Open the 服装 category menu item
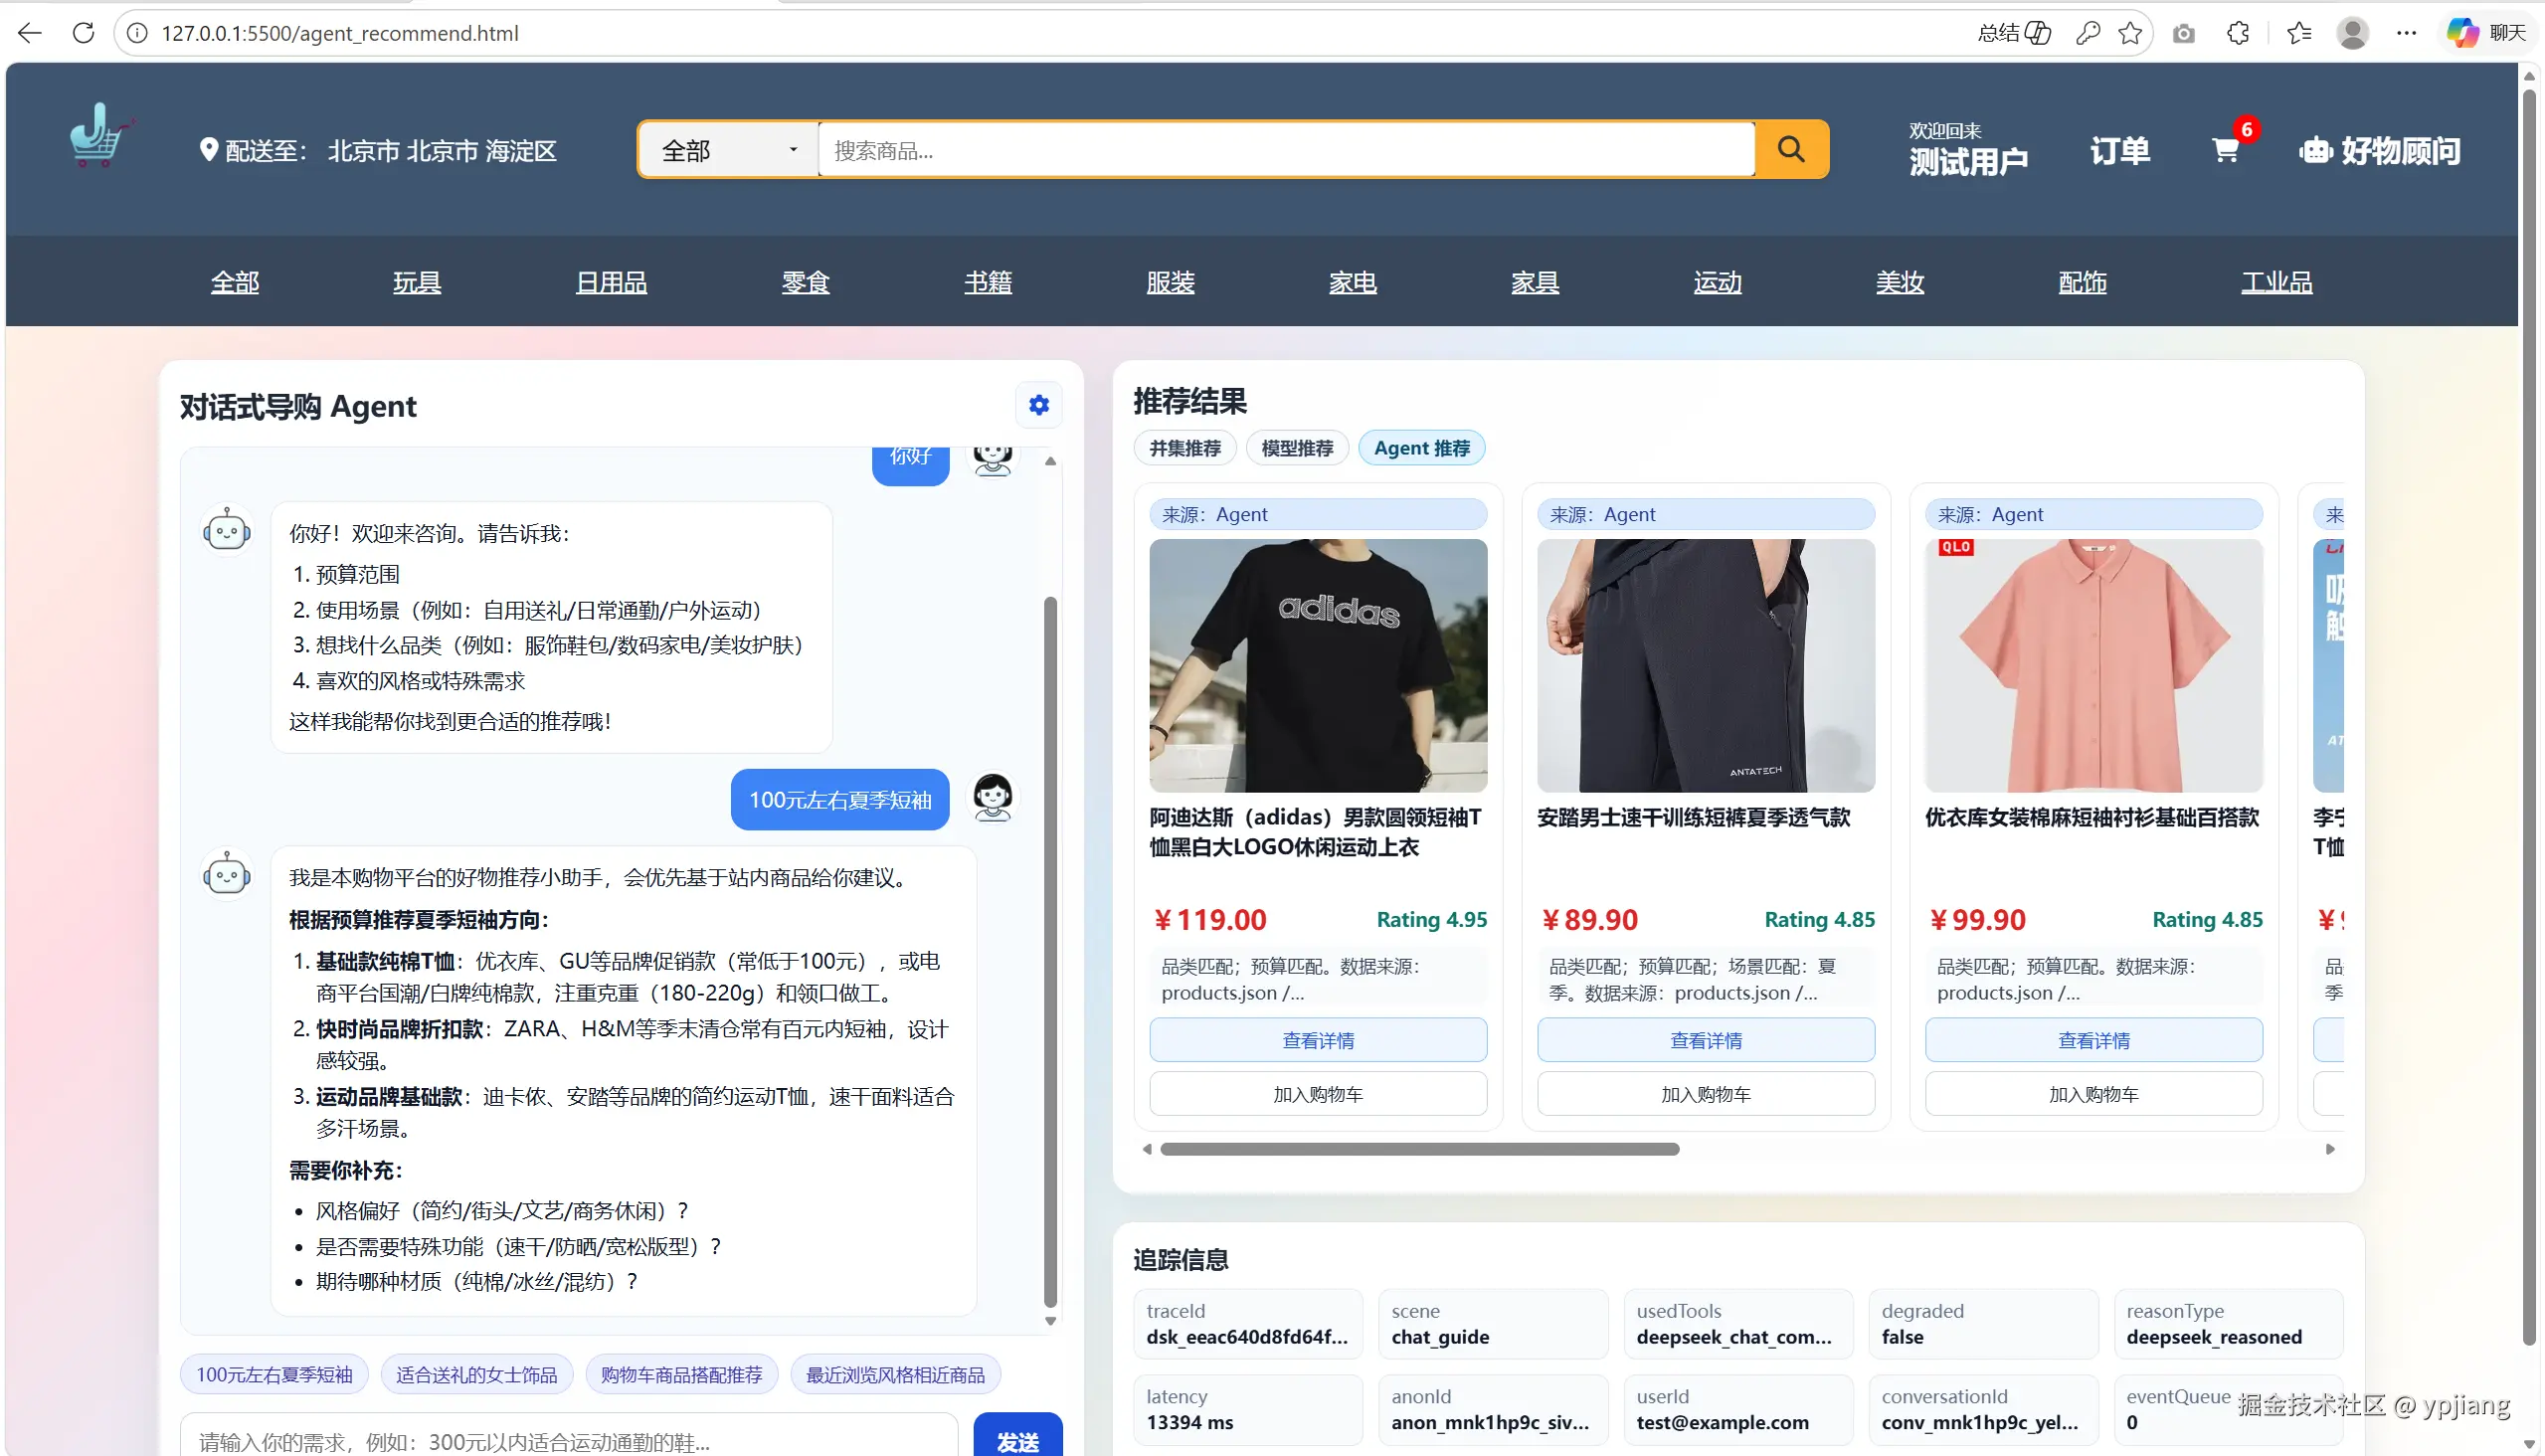2545x1456 pixels. click(x=1170, y=283)
